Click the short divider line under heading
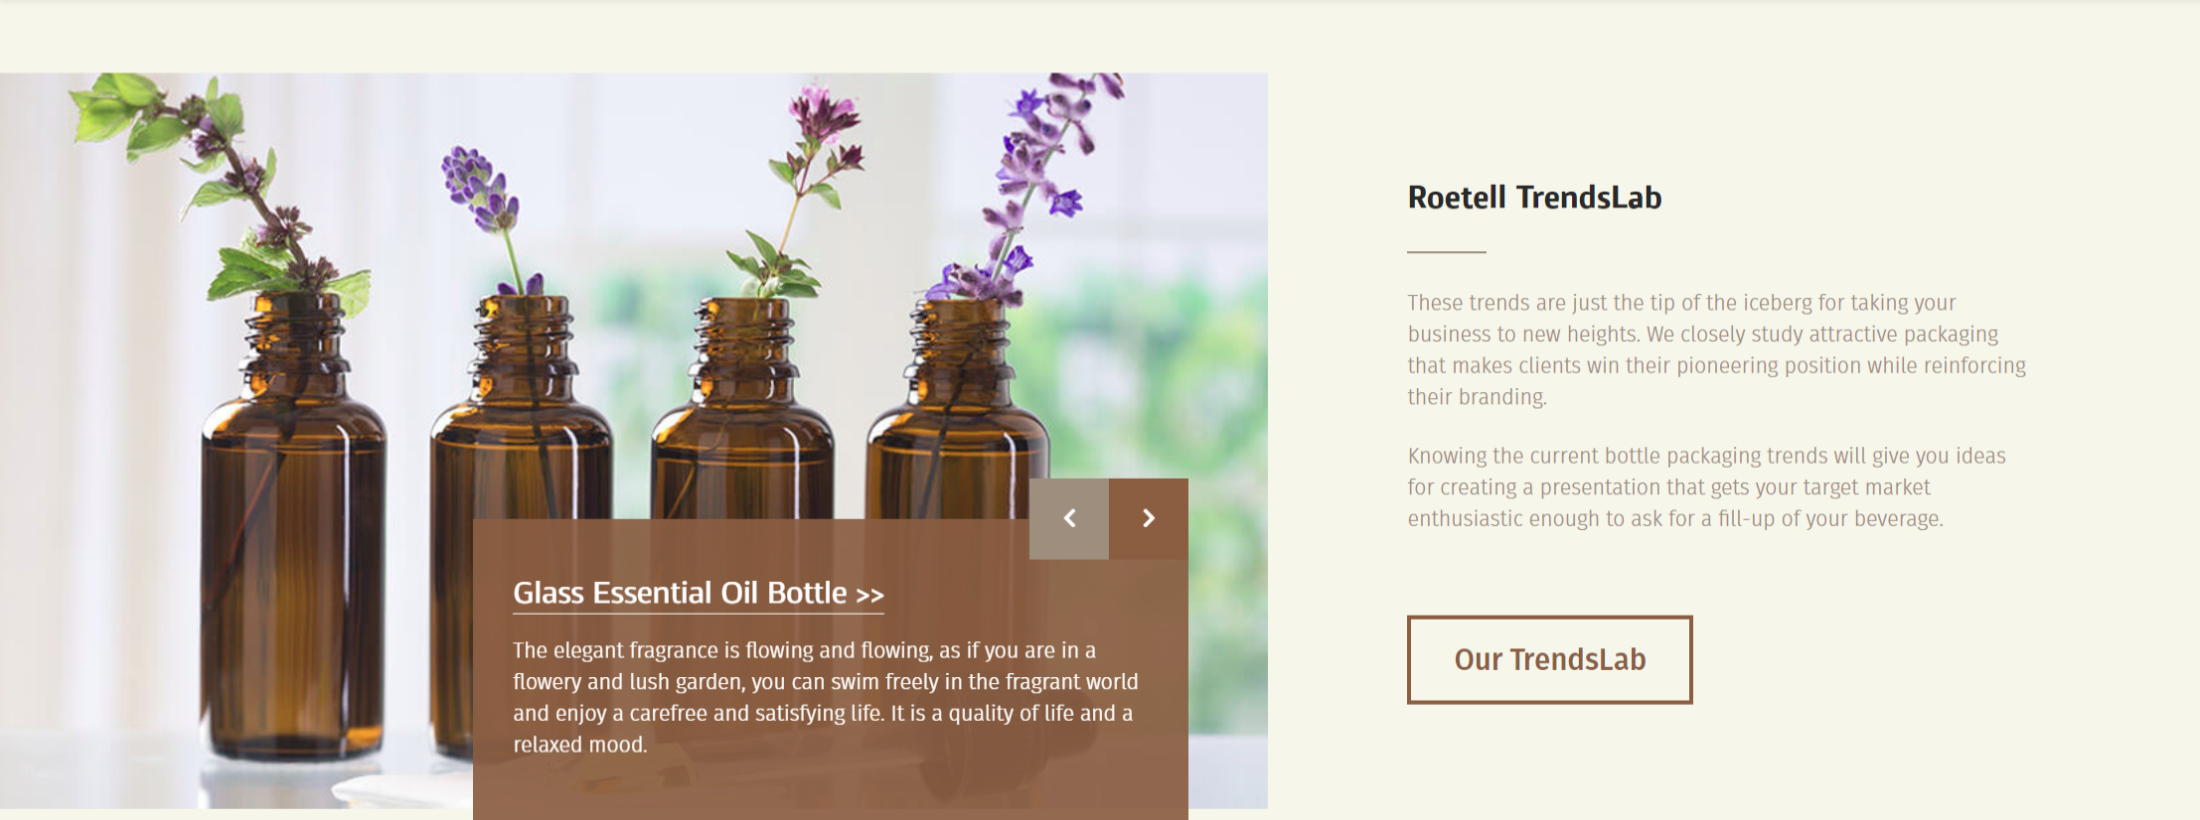This screenshot has width=2200, height=820. pyautogui.click(x=1446, y=252)
